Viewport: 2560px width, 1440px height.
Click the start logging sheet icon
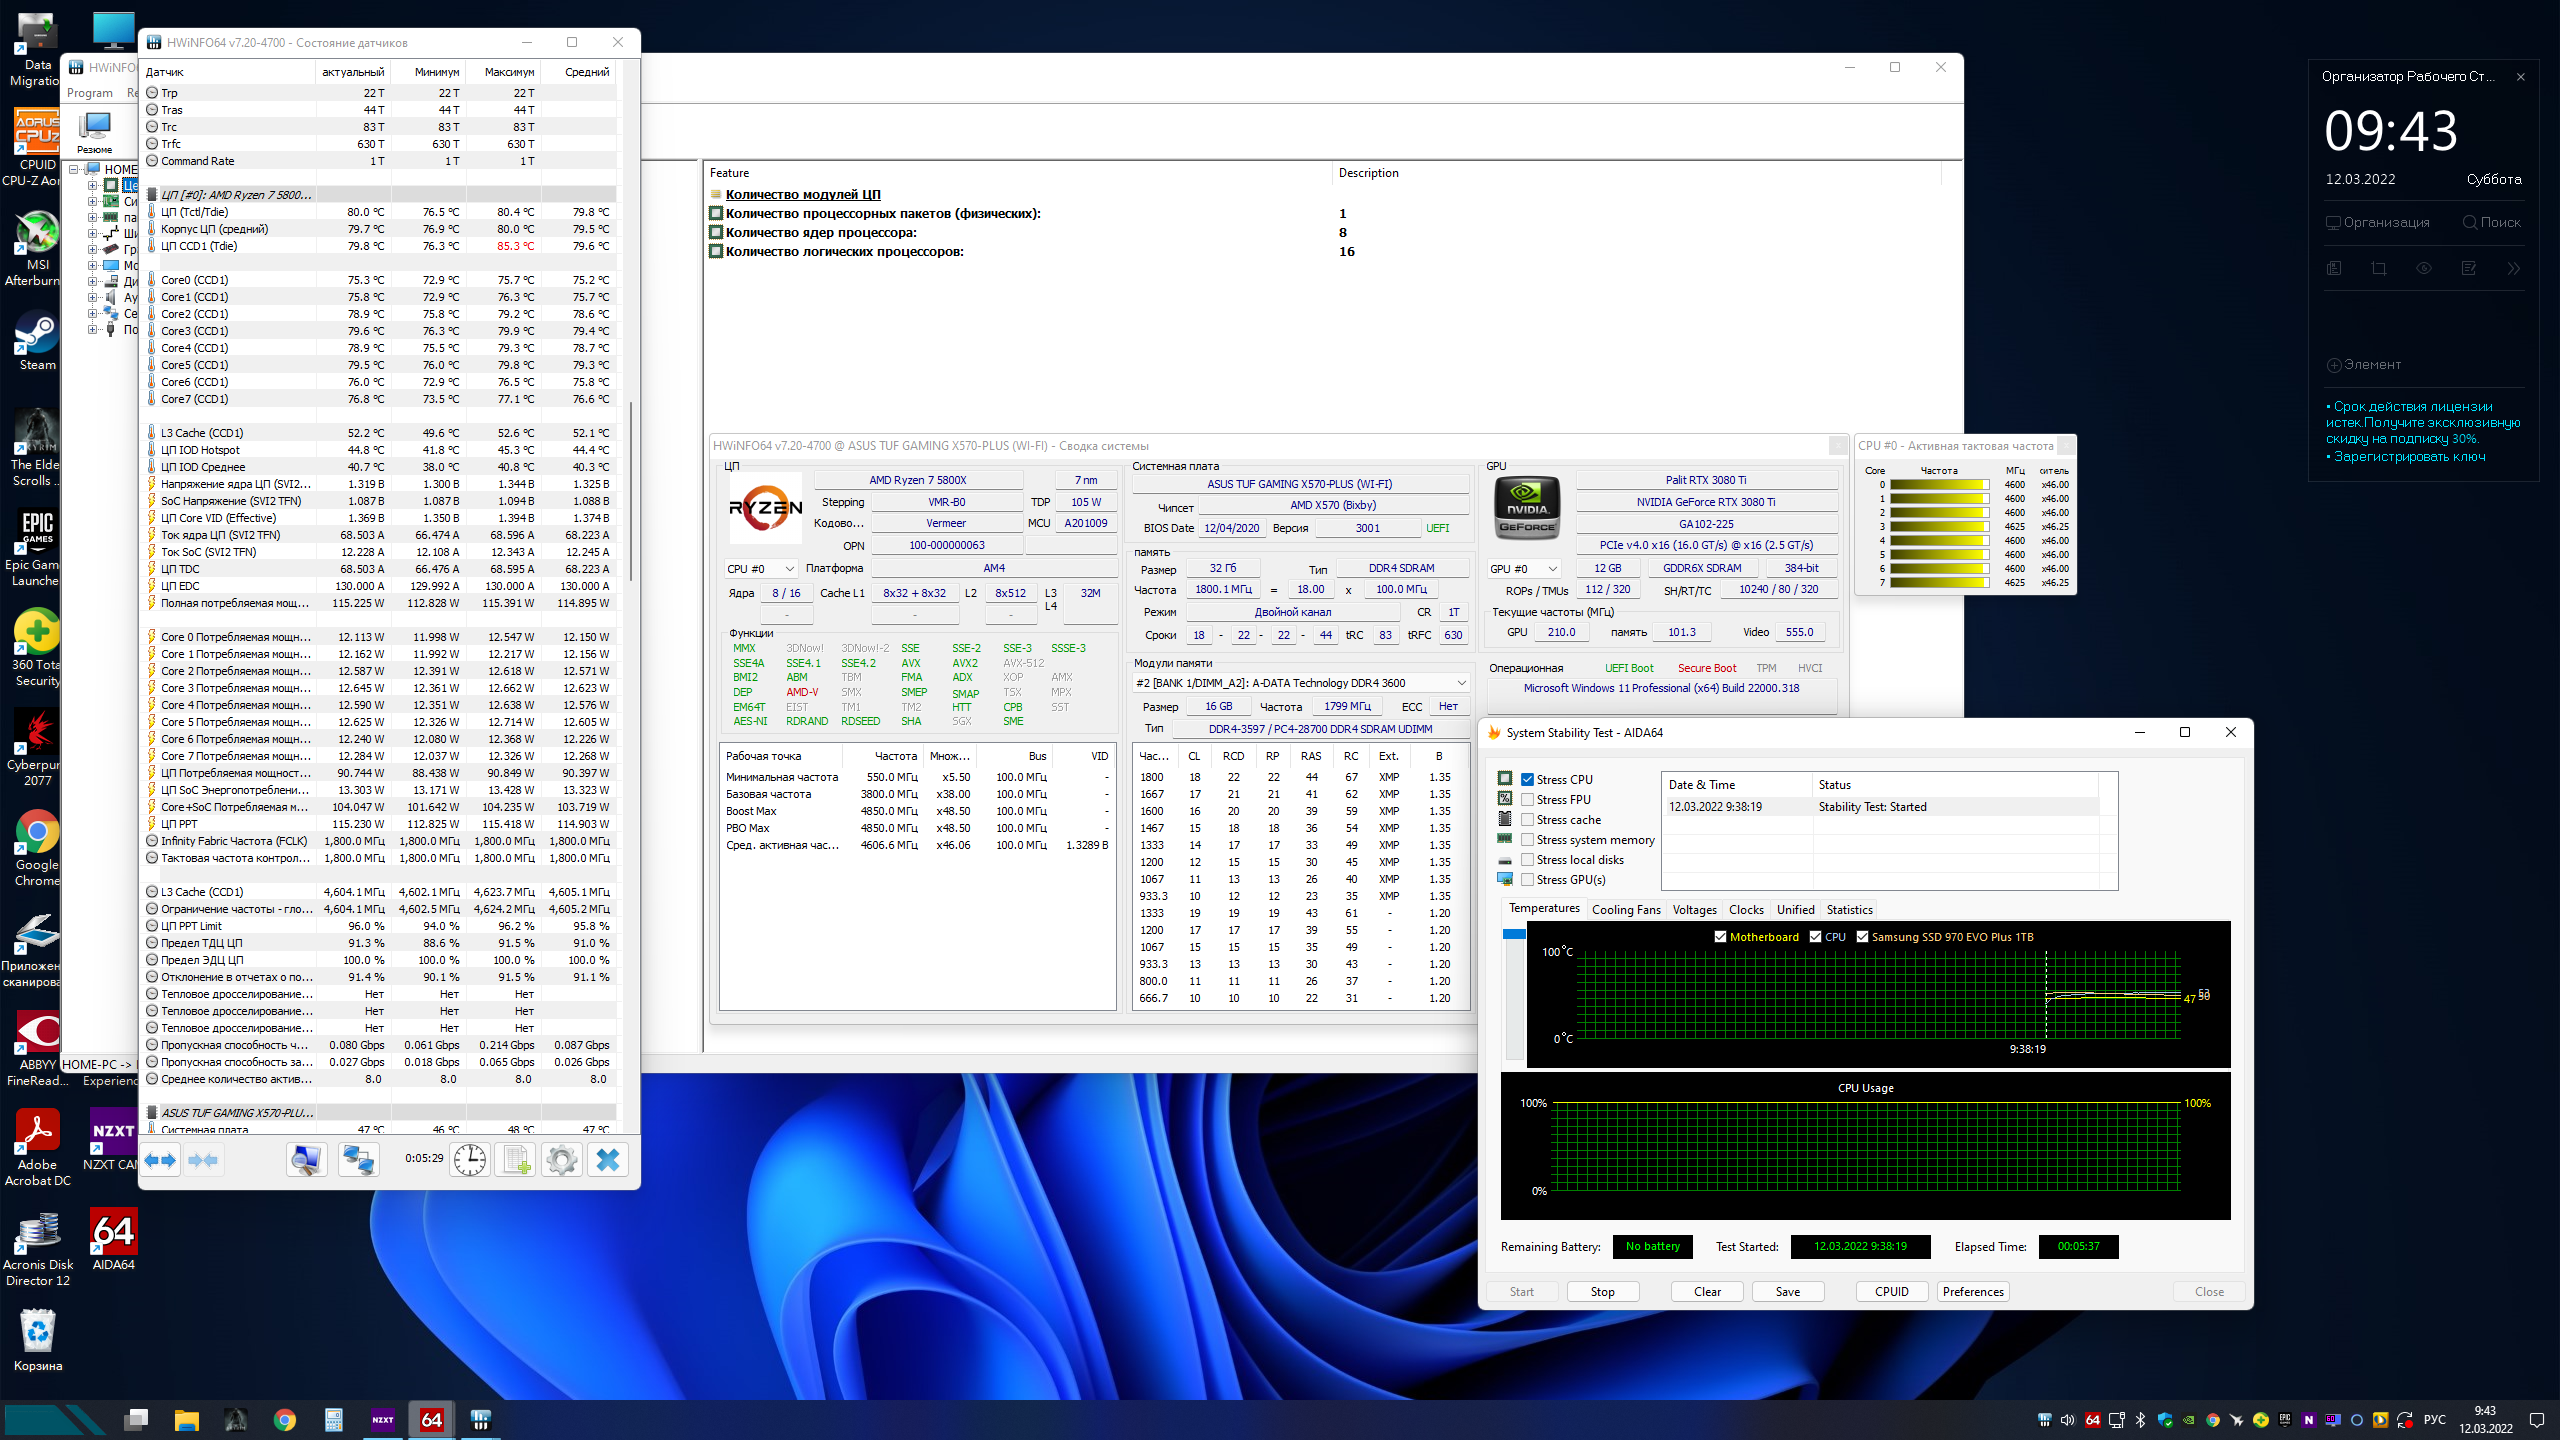(516, 1160)
